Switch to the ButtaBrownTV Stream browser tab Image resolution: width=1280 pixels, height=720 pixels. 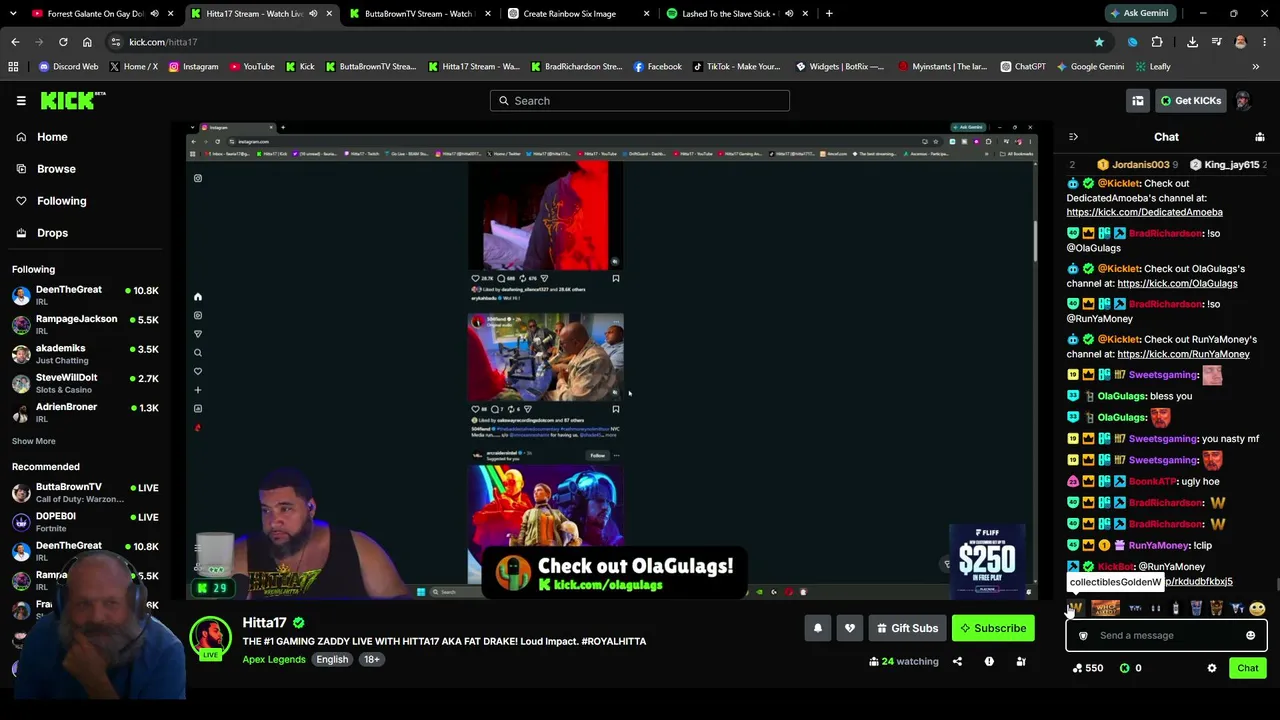[418, 13]
